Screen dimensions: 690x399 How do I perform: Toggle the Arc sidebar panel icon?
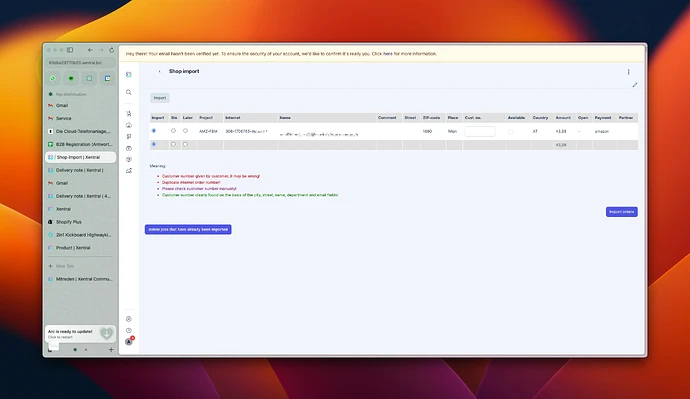click(x=70, y=50)
